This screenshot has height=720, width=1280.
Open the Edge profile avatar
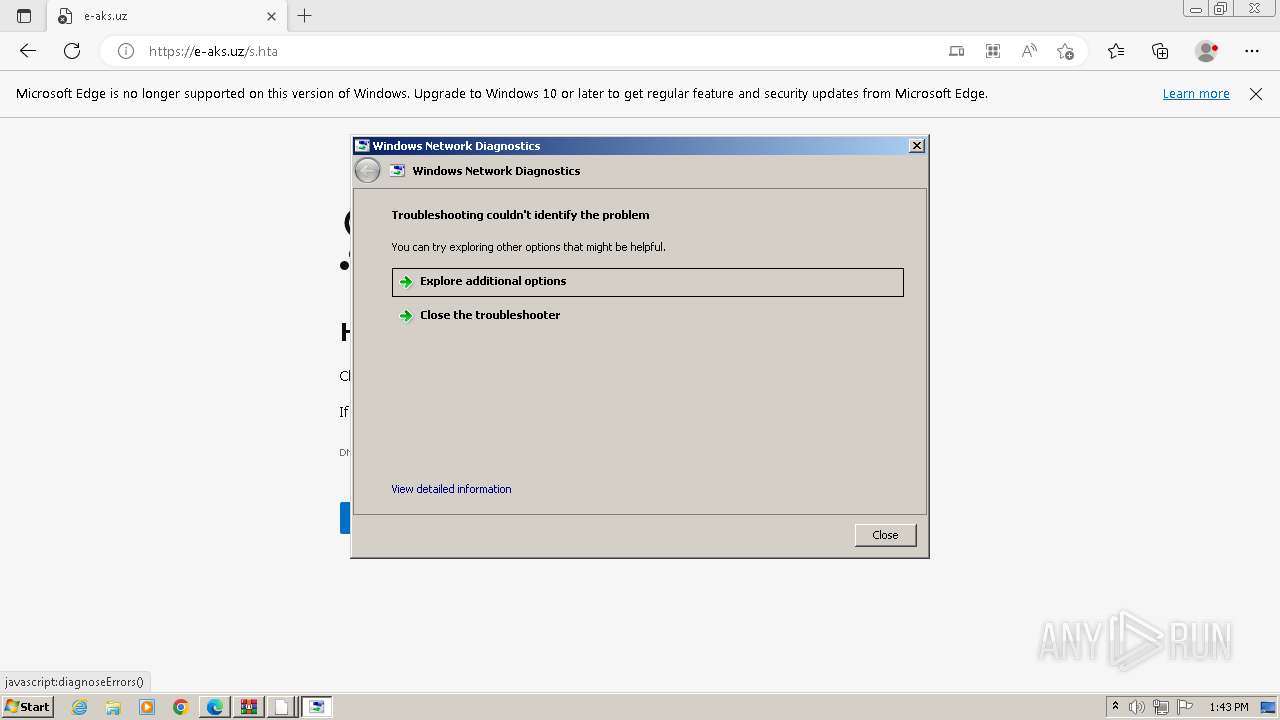pos(1206,51)
